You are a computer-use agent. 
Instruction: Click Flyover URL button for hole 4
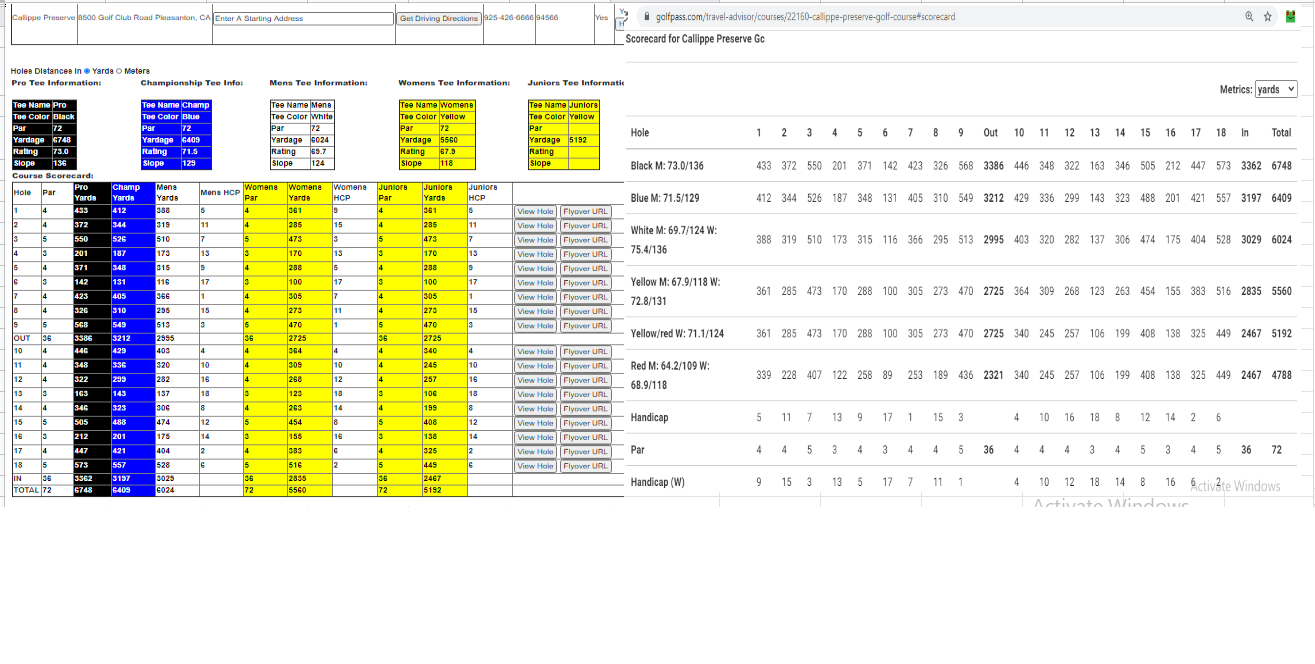(x=584, y=254)
